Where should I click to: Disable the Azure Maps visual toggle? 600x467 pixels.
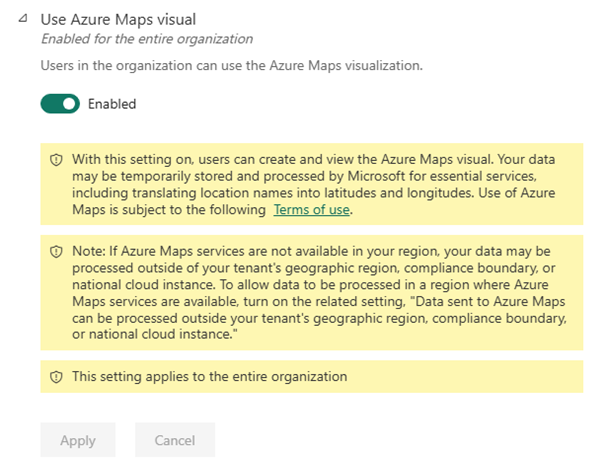point(60,103)
